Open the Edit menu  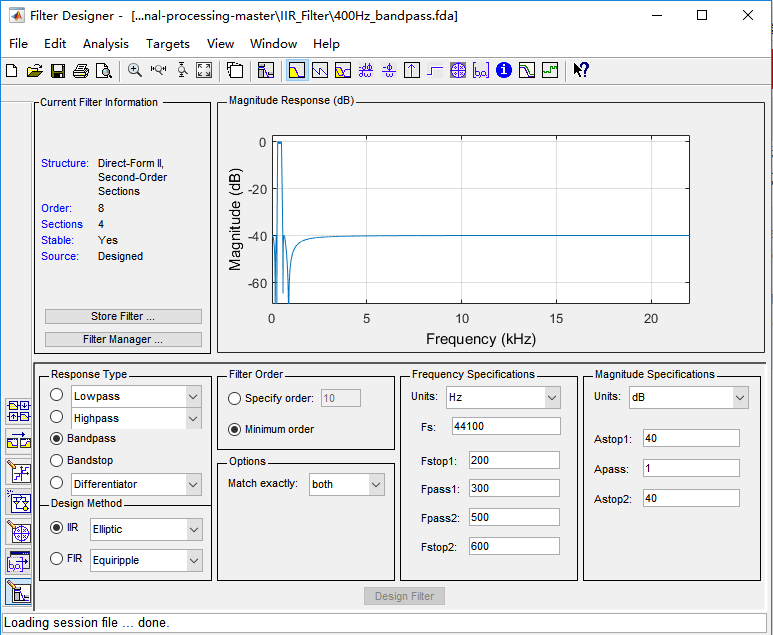(55, 44)
